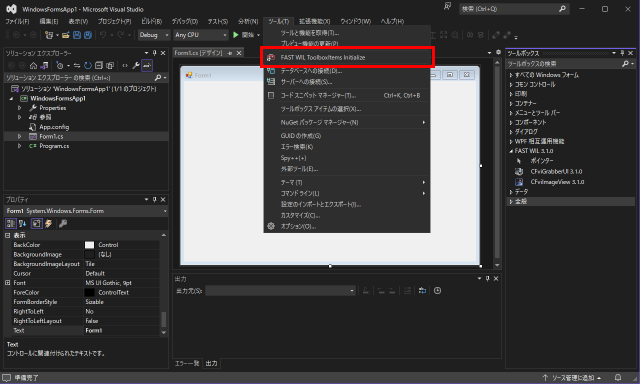Click 外部ツール menu entry
The width and height of the screenshot is (640, 384).
click(x=347, y=169)
